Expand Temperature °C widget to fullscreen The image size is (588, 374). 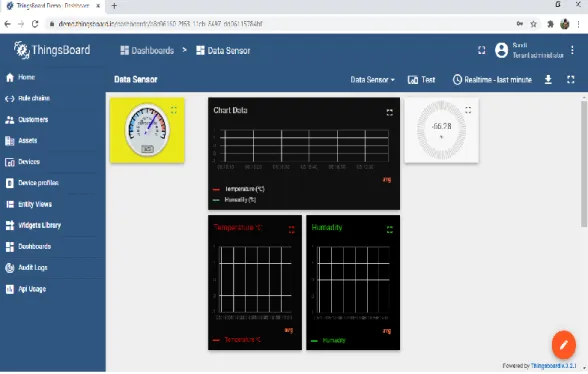291,230
